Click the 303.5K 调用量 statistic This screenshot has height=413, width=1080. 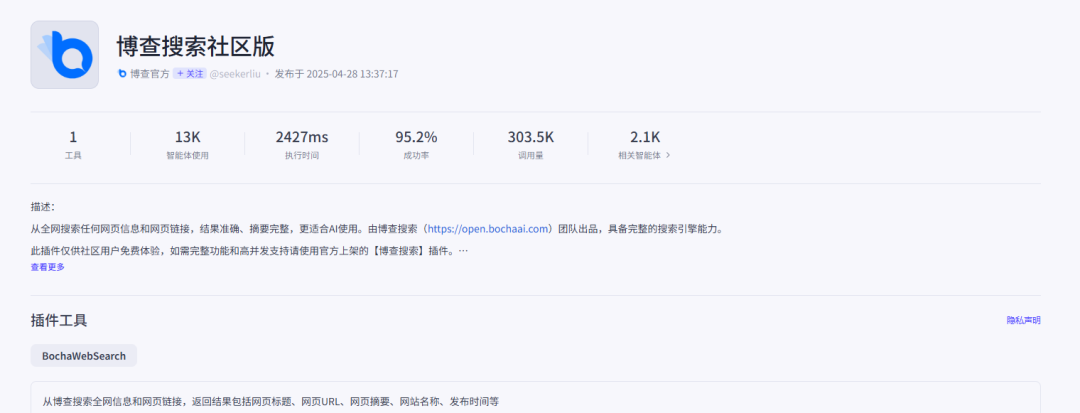(x=530, y=145)
